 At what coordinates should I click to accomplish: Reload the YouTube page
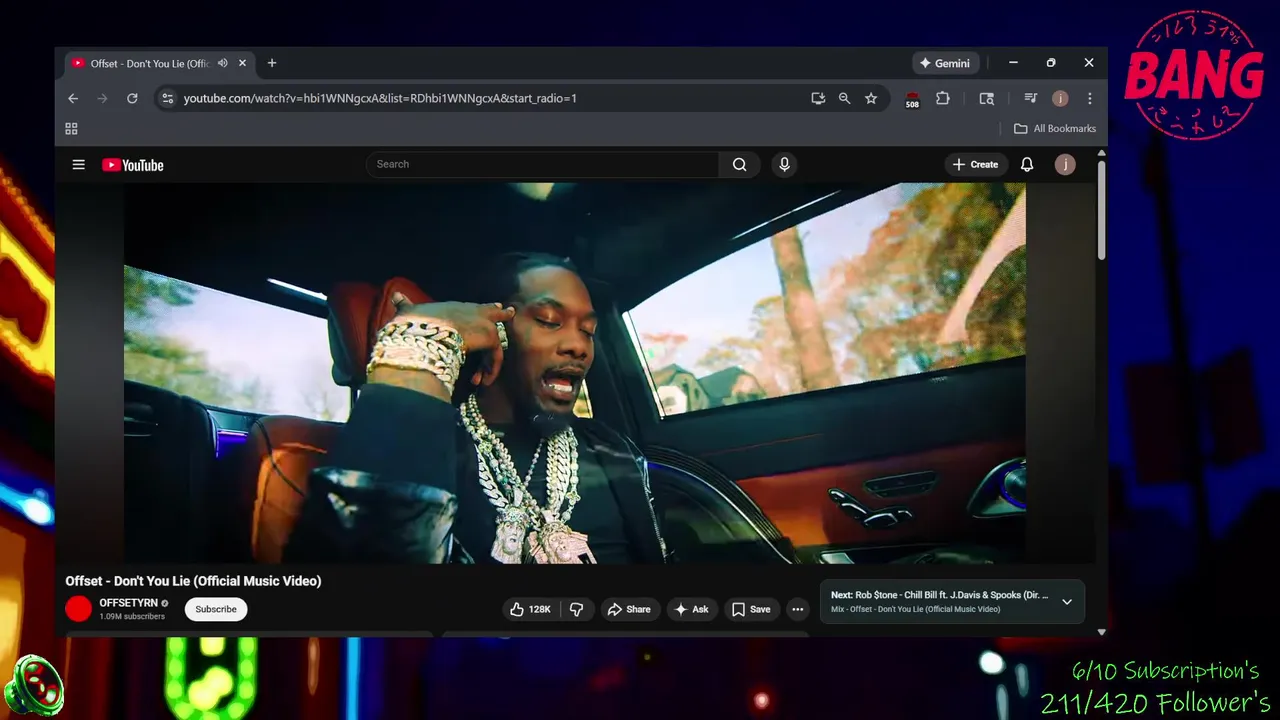coord(132,98)
